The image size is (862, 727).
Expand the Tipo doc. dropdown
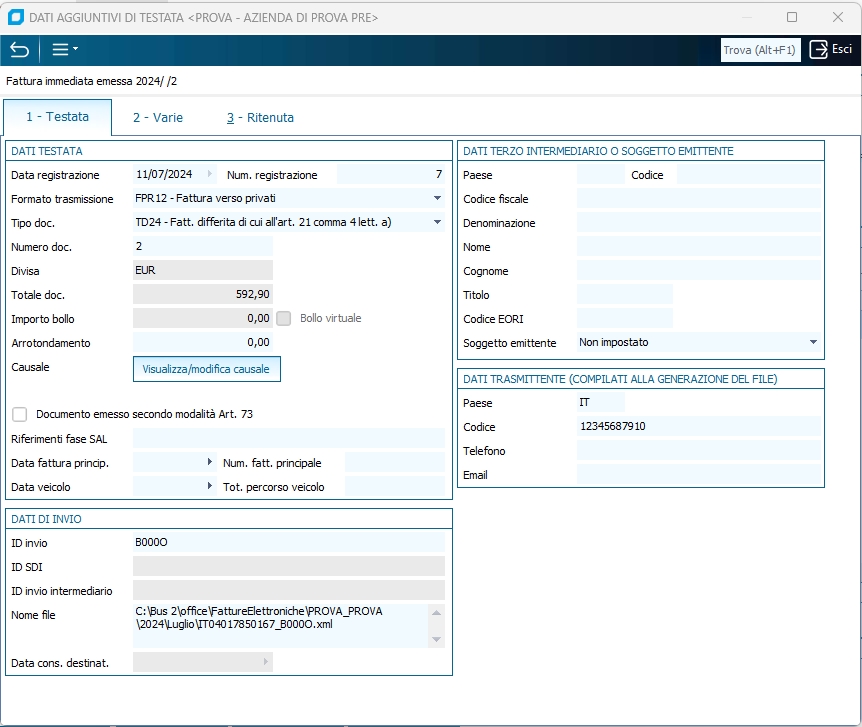coord(437,223)
